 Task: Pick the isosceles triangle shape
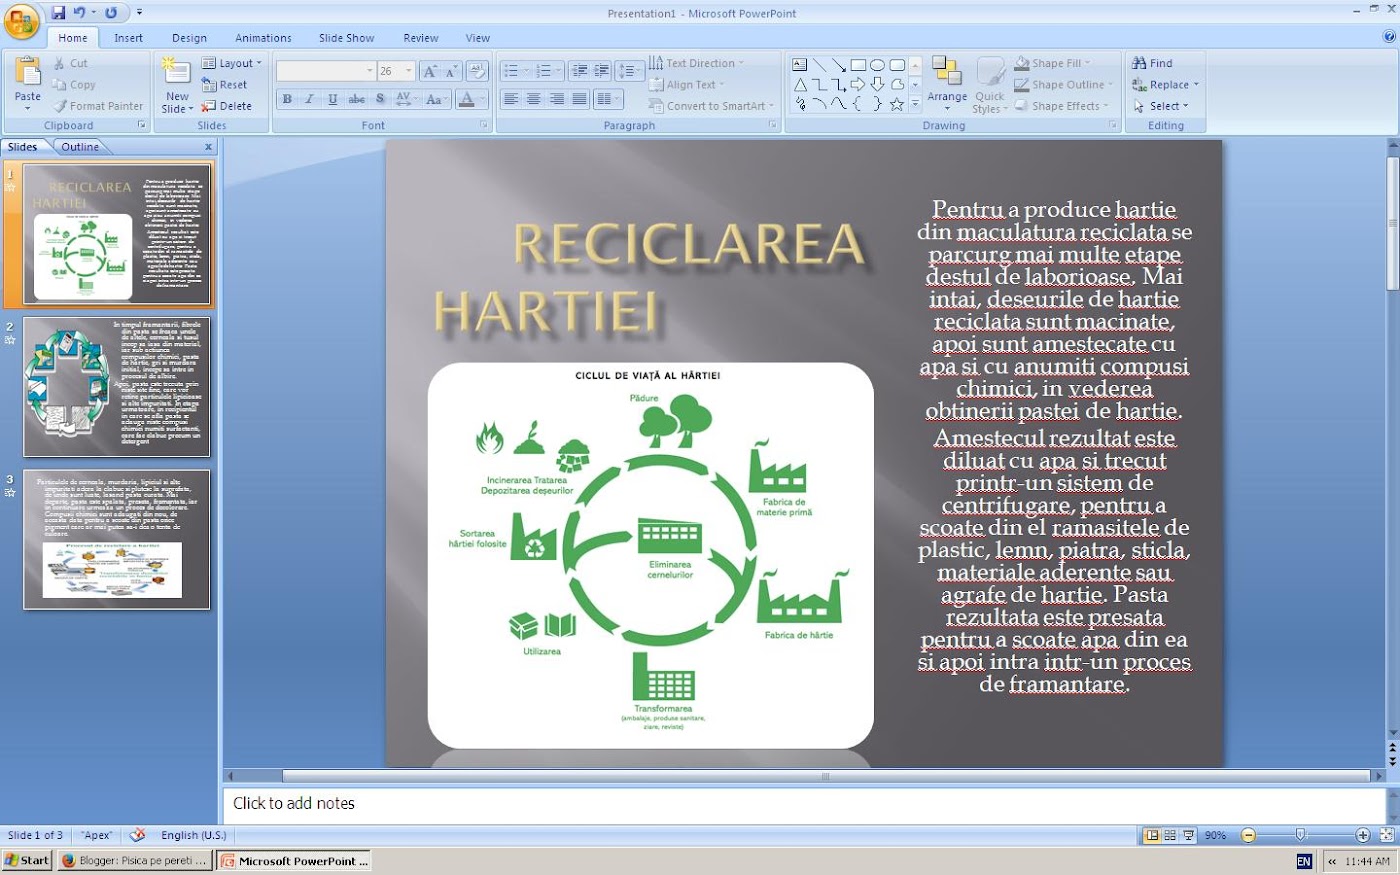tap(800, 85)
